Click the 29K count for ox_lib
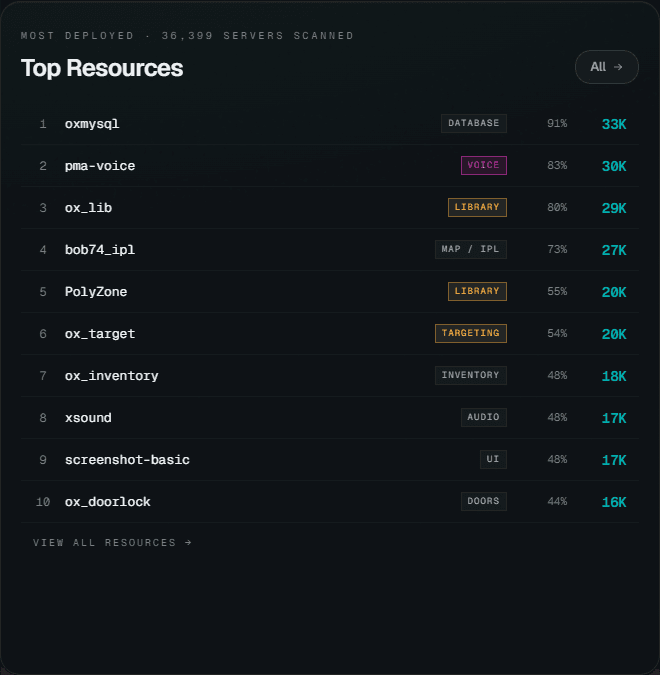660x675 pixels. [x=614, y=208]
